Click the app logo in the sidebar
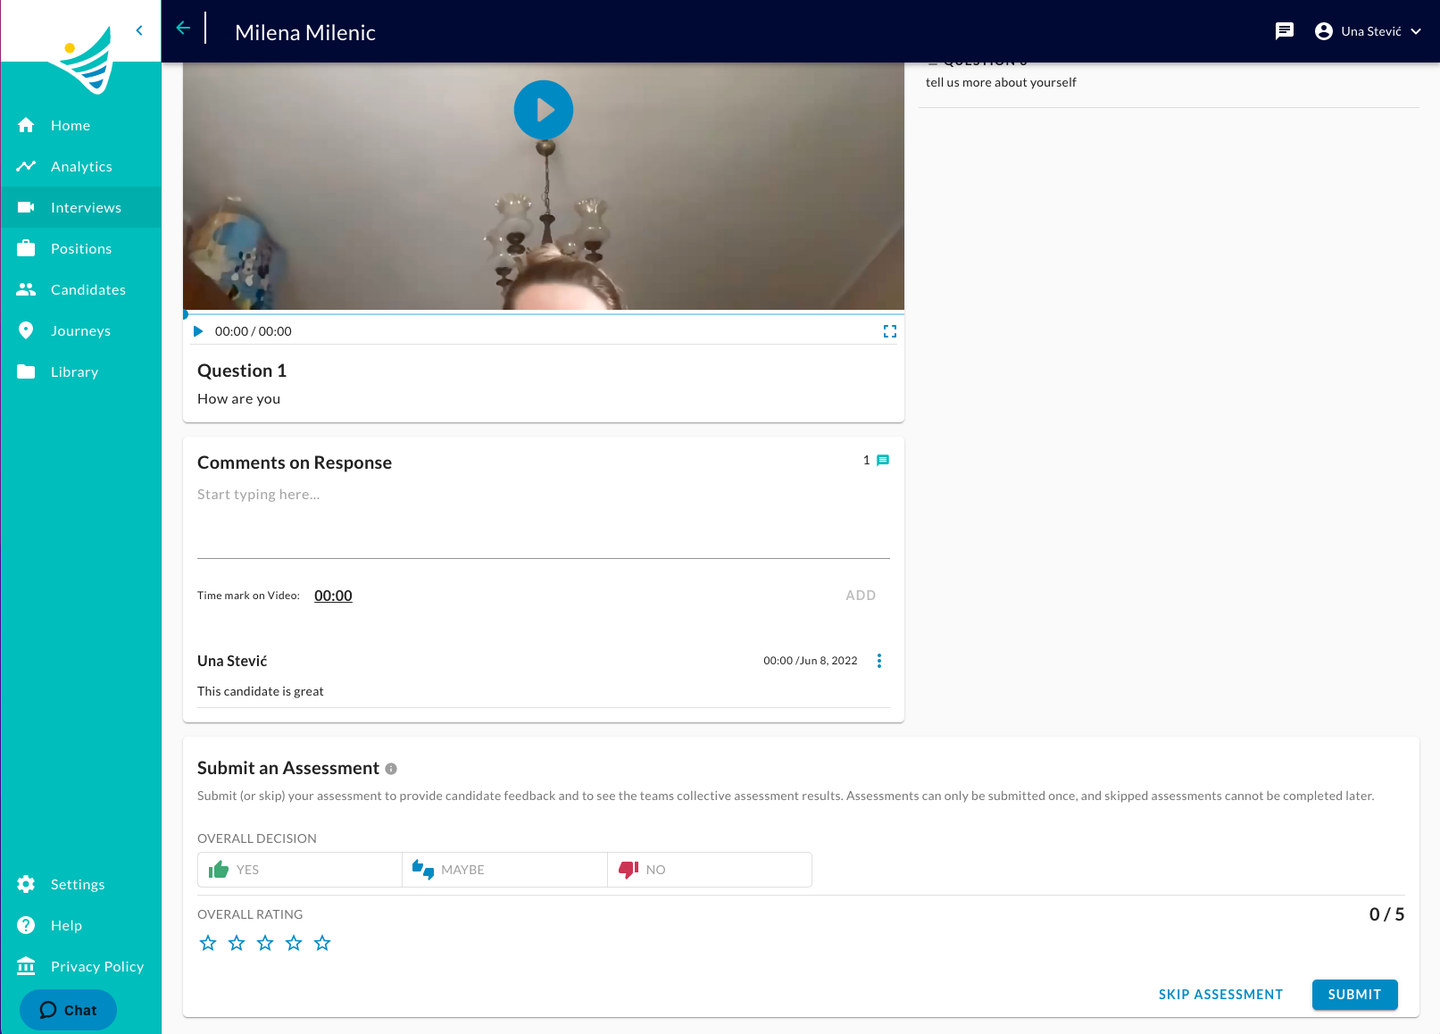The width and height of the screenshot is (1440, 1034). pos(84,62)
